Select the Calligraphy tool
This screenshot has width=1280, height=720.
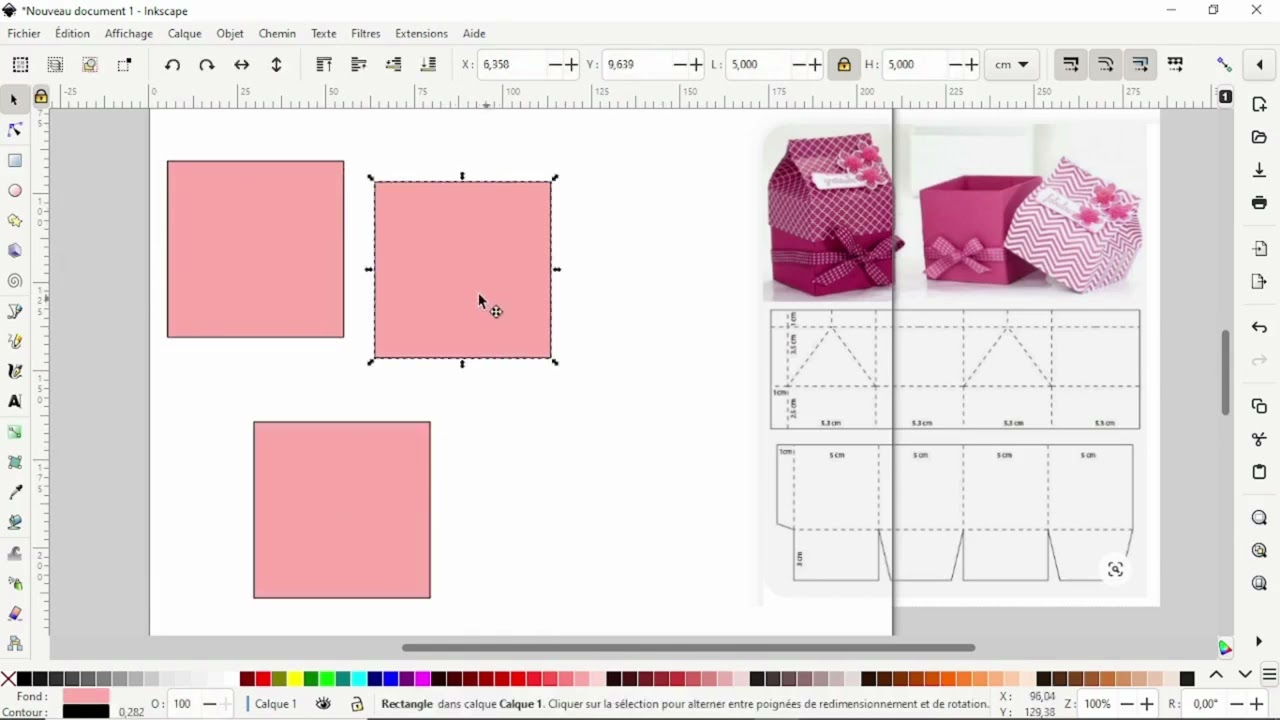[x=14, y=372]
